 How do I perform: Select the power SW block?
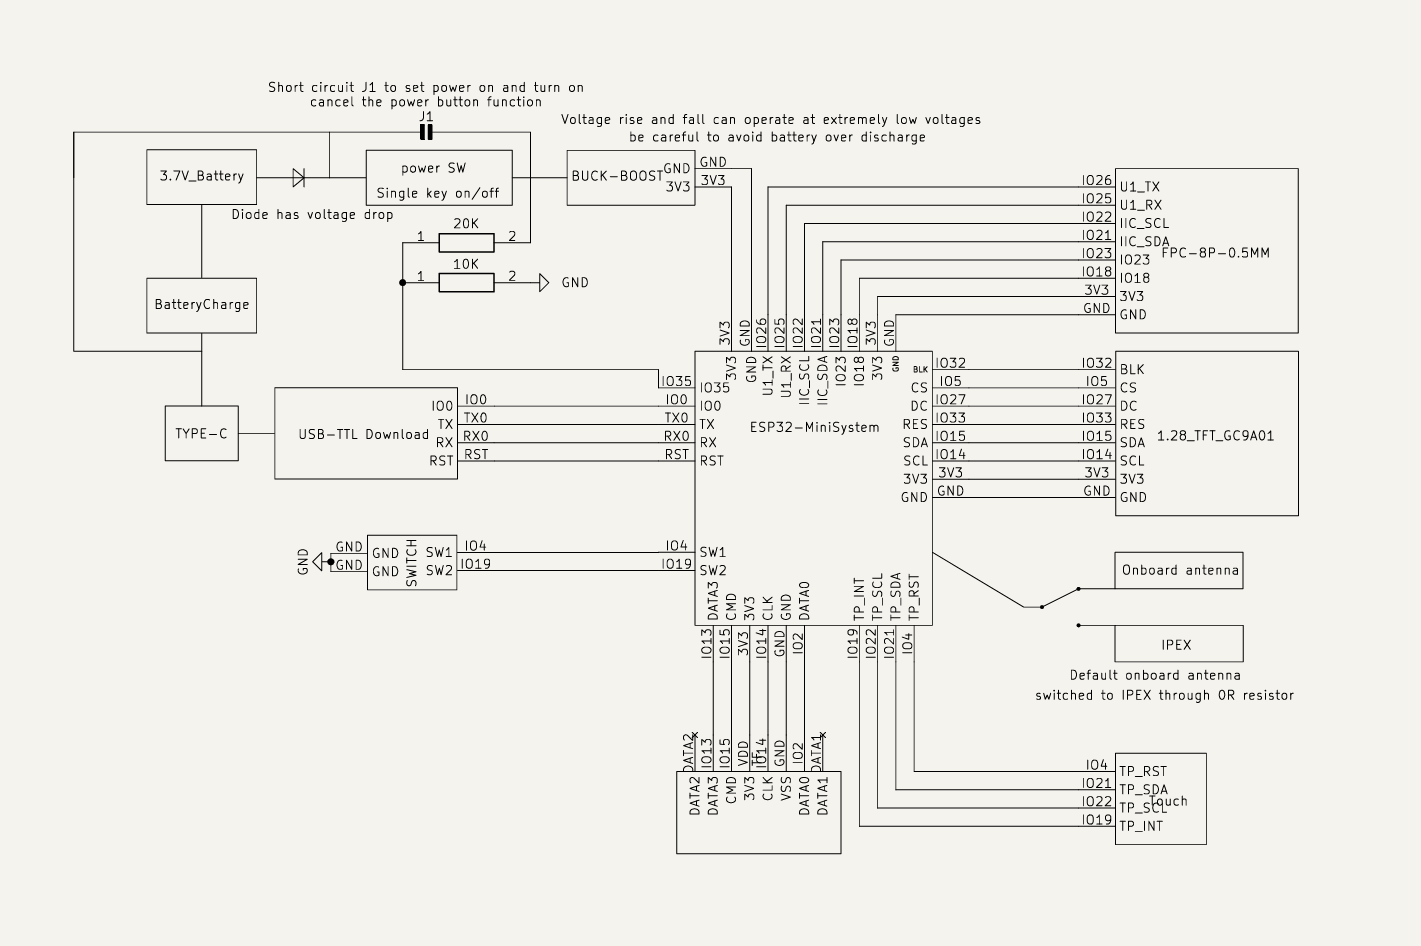439,178
